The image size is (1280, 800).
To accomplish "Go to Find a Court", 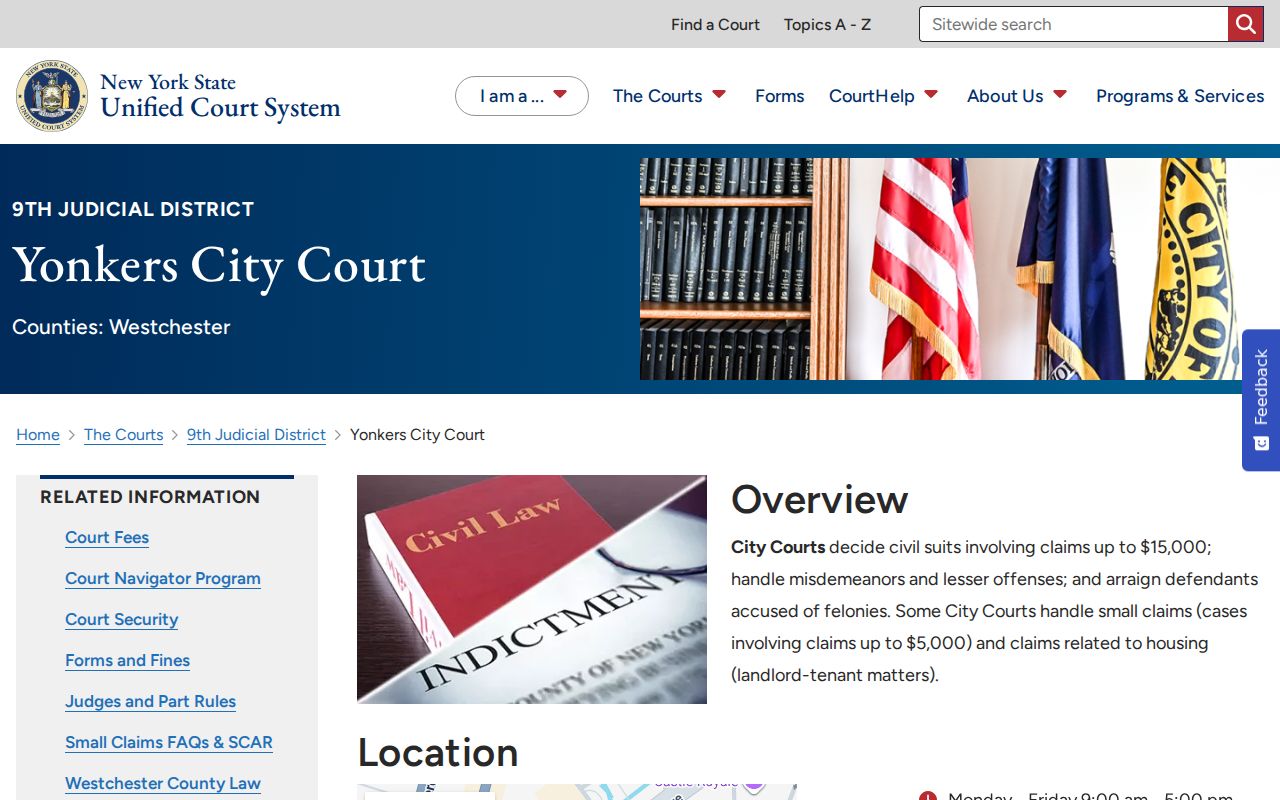I will click(x=715, y=24).
